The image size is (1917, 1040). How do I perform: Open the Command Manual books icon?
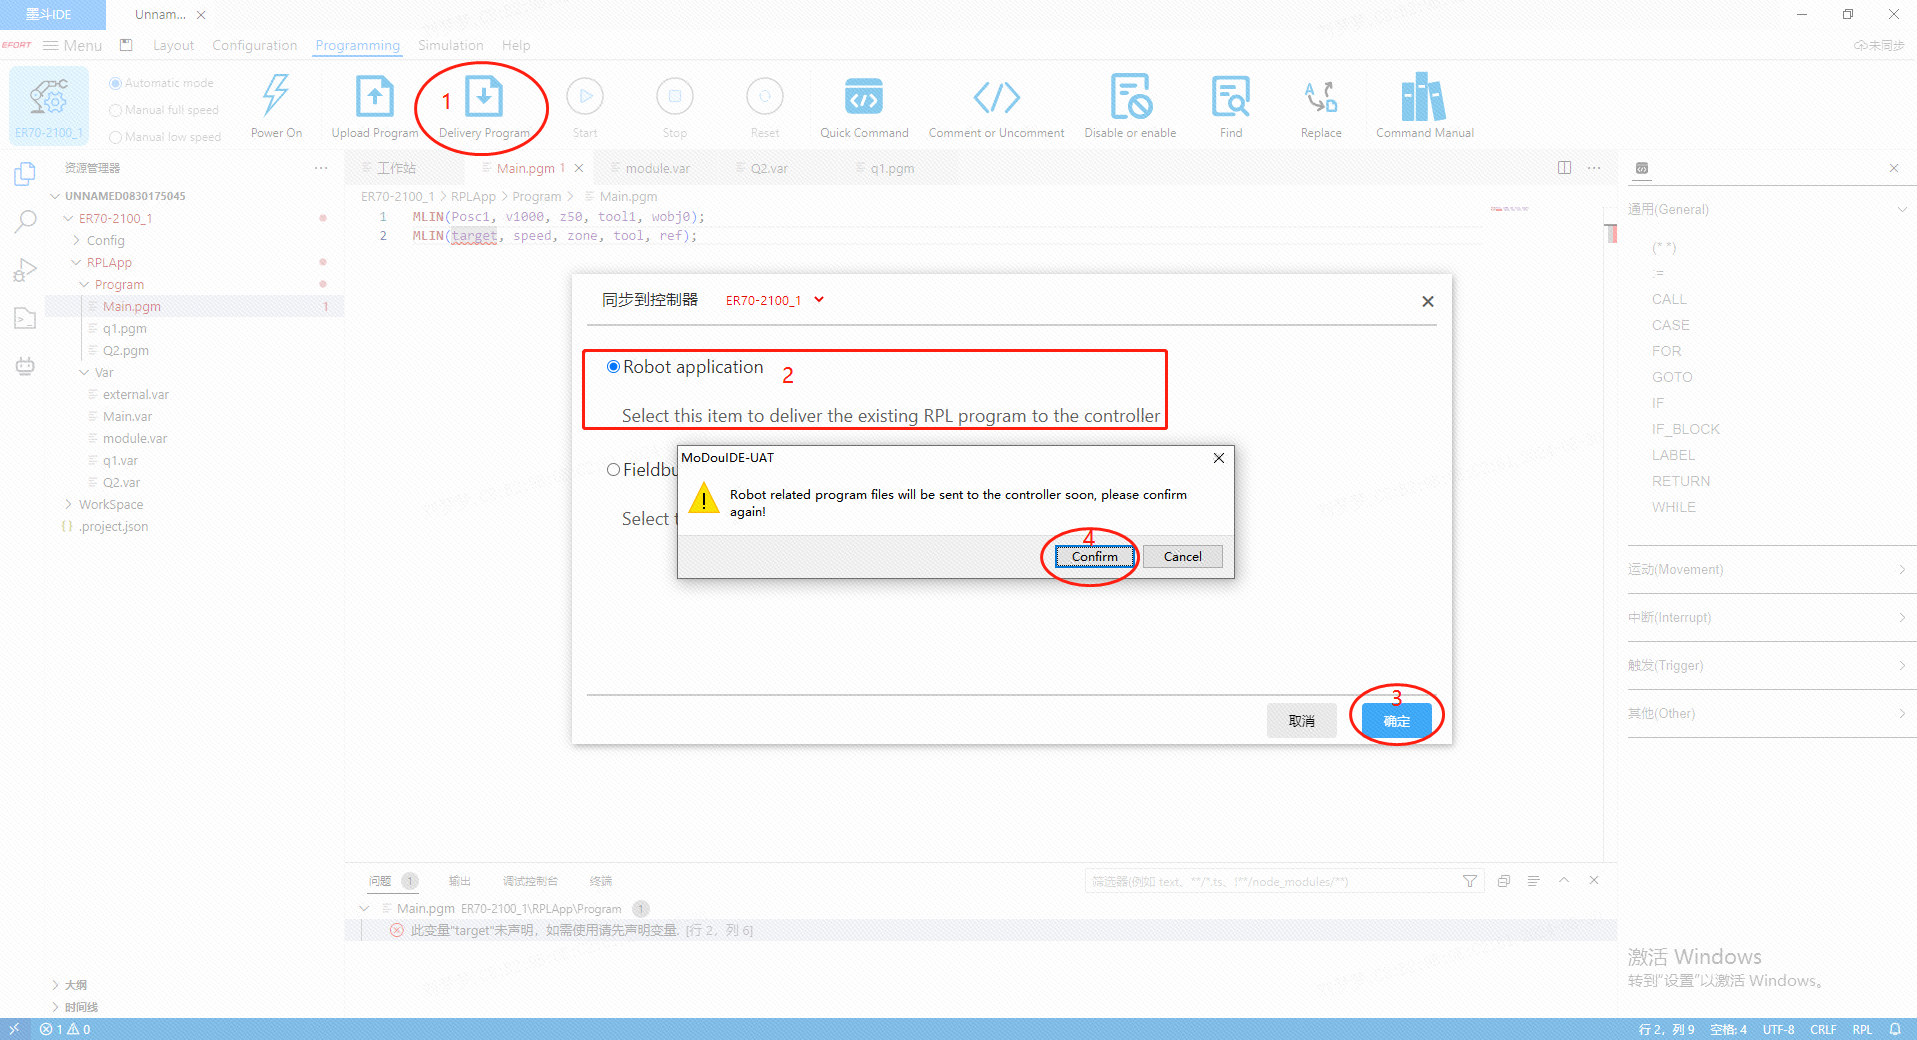coord(1424,98)
